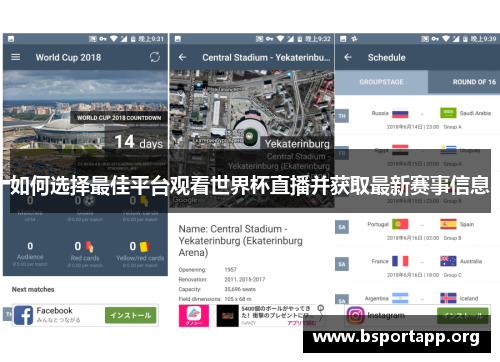
Task: Go back from Central Stadium screen
Action: 182,57
